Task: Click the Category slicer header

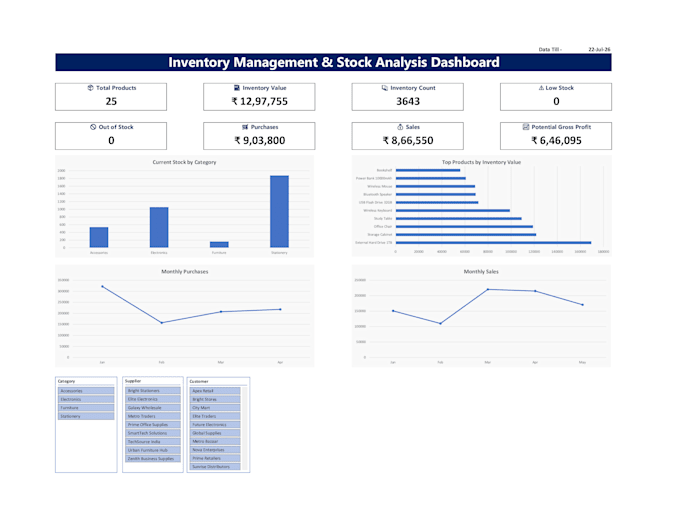Action: 66,381
